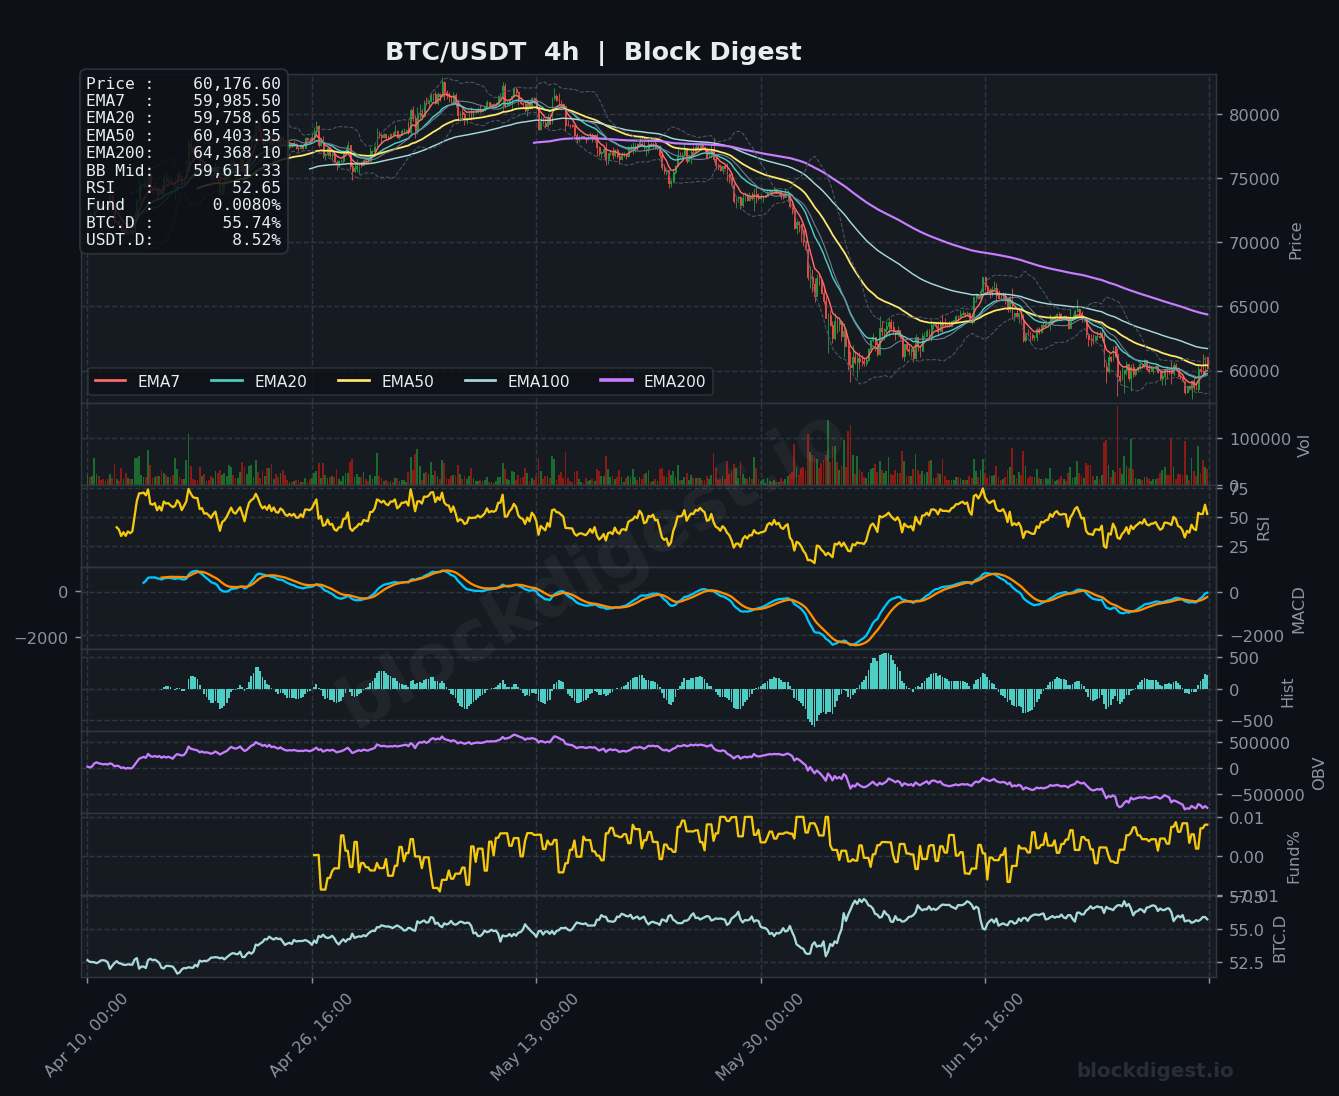Click the BTC.D 52.5 axis label

pos(1246,962)
